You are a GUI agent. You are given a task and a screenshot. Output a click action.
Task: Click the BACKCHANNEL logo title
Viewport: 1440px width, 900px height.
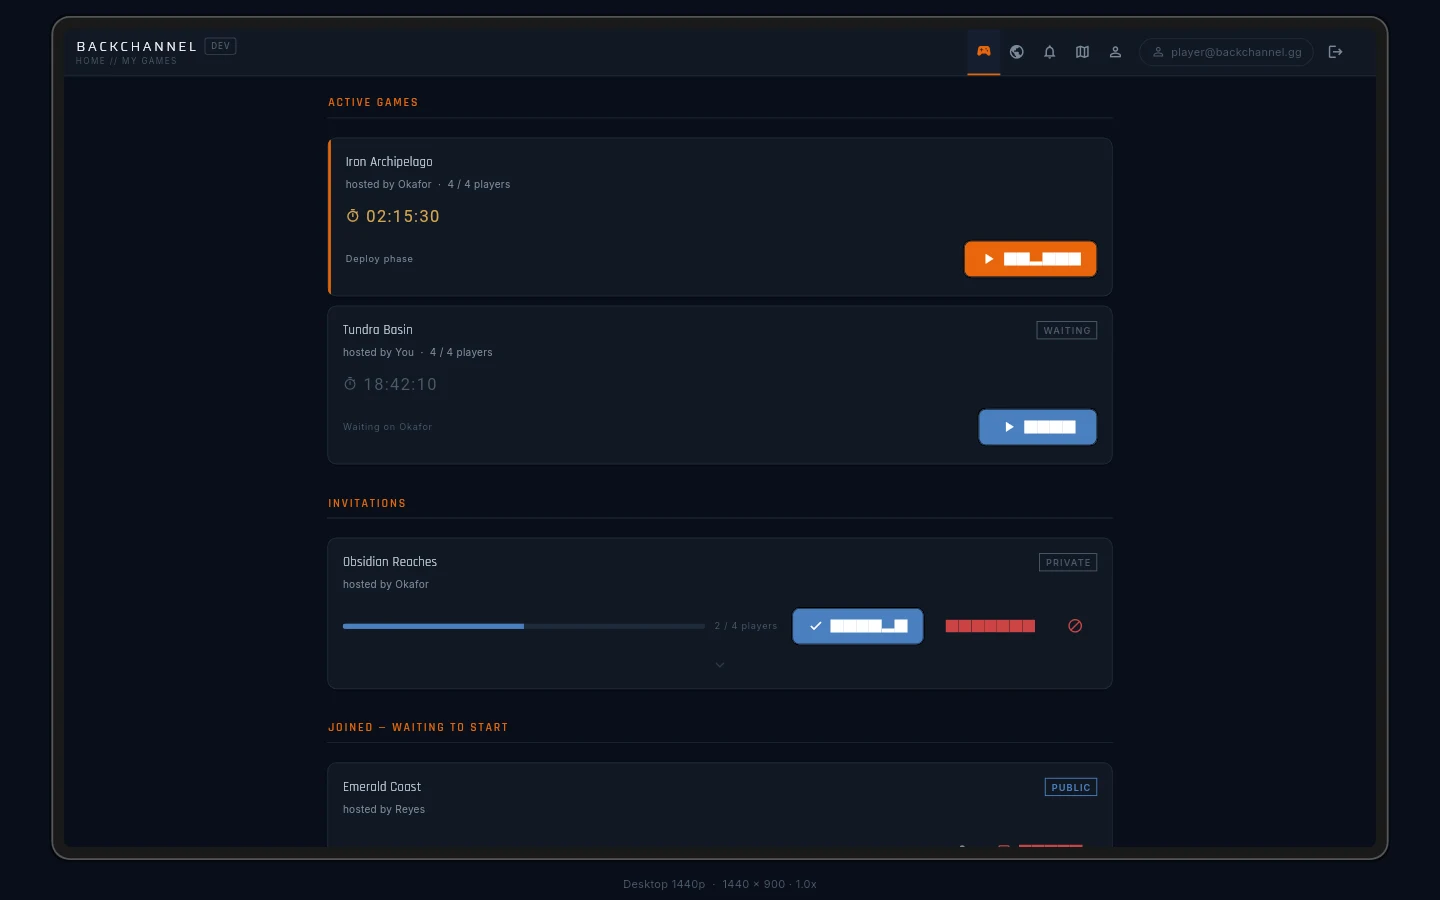pyautogui.click(x=137, y=46)
